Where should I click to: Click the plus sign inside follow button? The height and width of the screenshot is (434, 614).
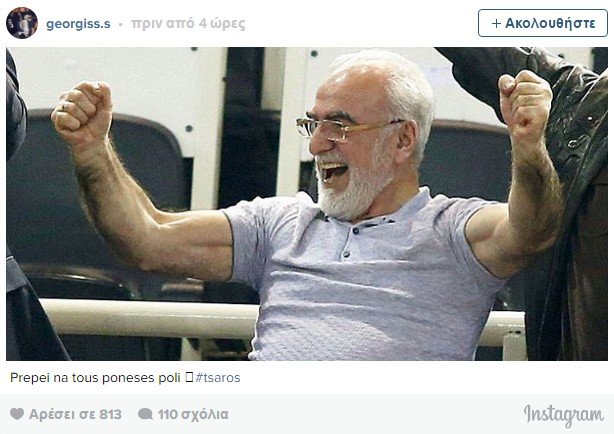(496, 24)
